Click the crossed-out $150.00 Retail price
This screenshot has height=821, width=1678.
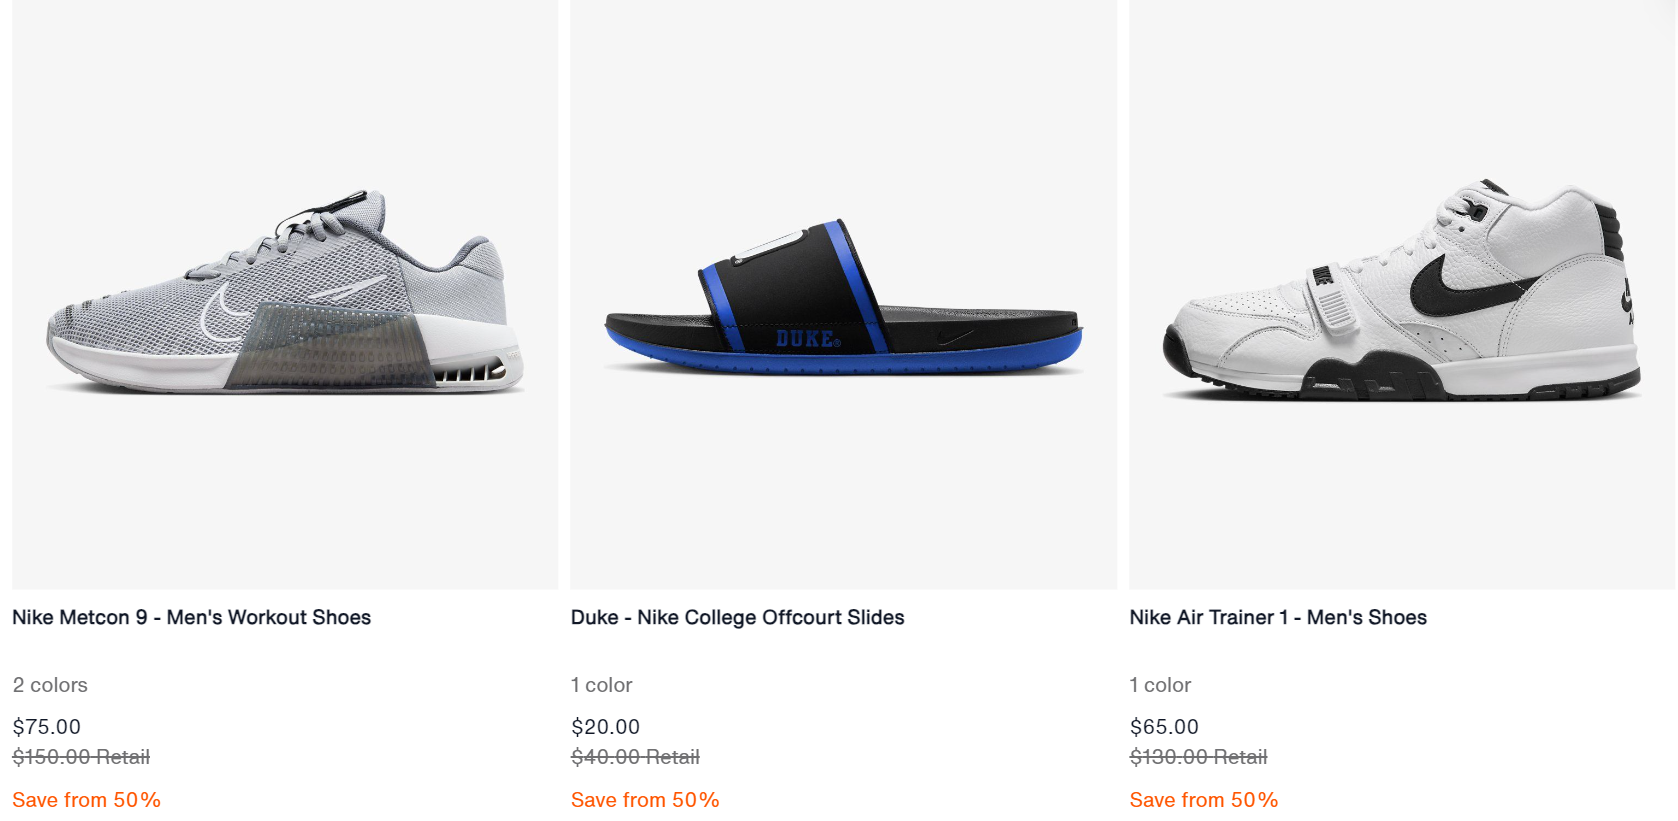click(81, 757)
